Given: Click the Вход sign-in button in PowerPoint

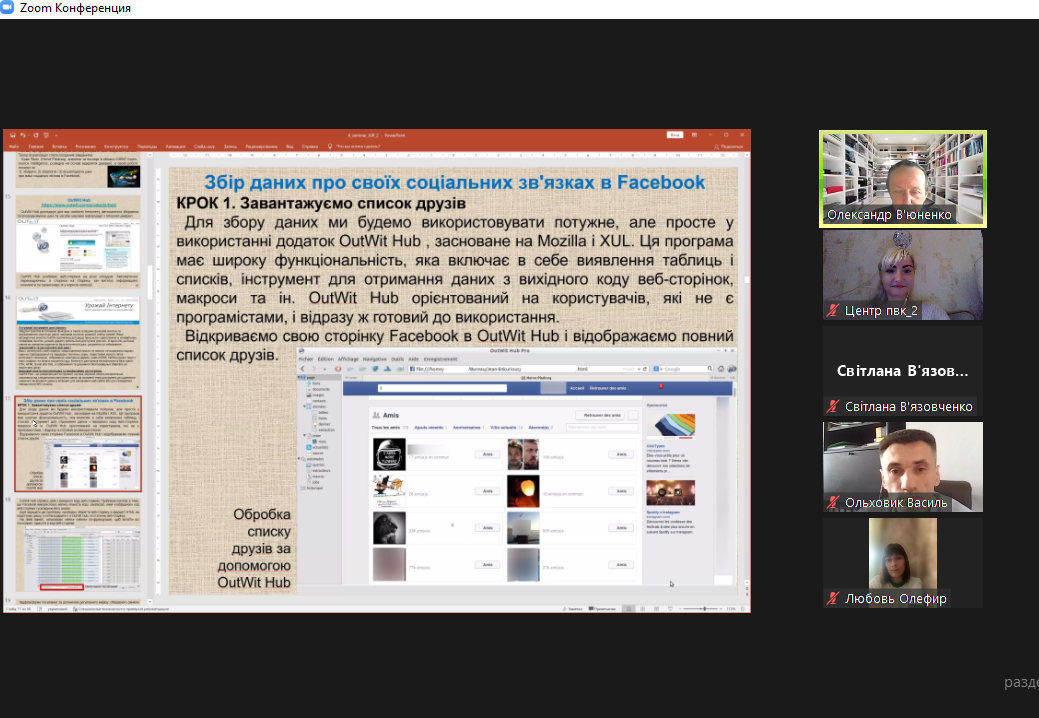Looking at the screenshot, I should point(675,135).
